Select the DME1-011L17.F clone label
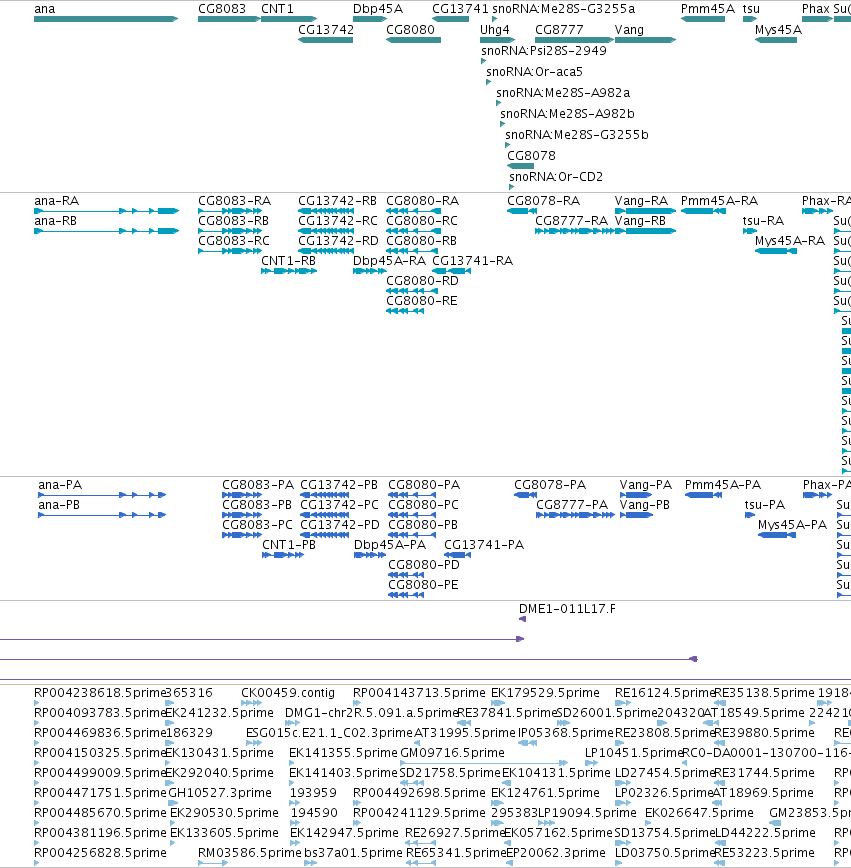Viewport: 851px width, 868px height. coord(567,609)
